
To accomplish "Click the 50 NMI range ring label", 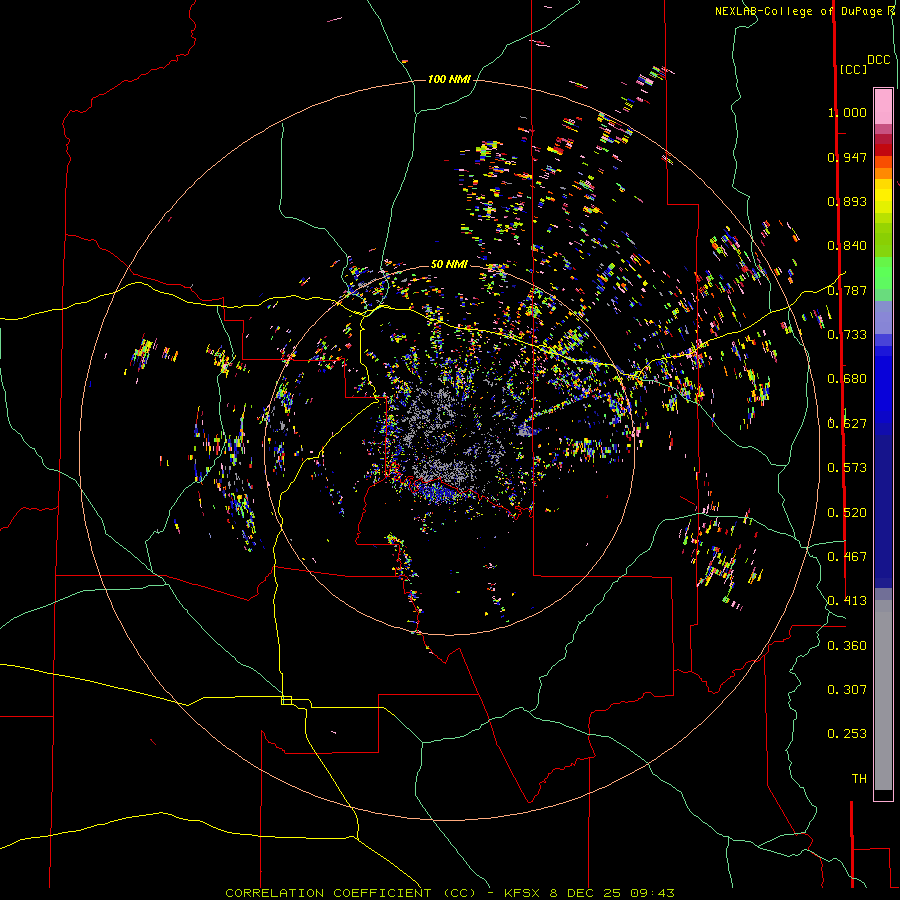I will click(x=449, y=264).
